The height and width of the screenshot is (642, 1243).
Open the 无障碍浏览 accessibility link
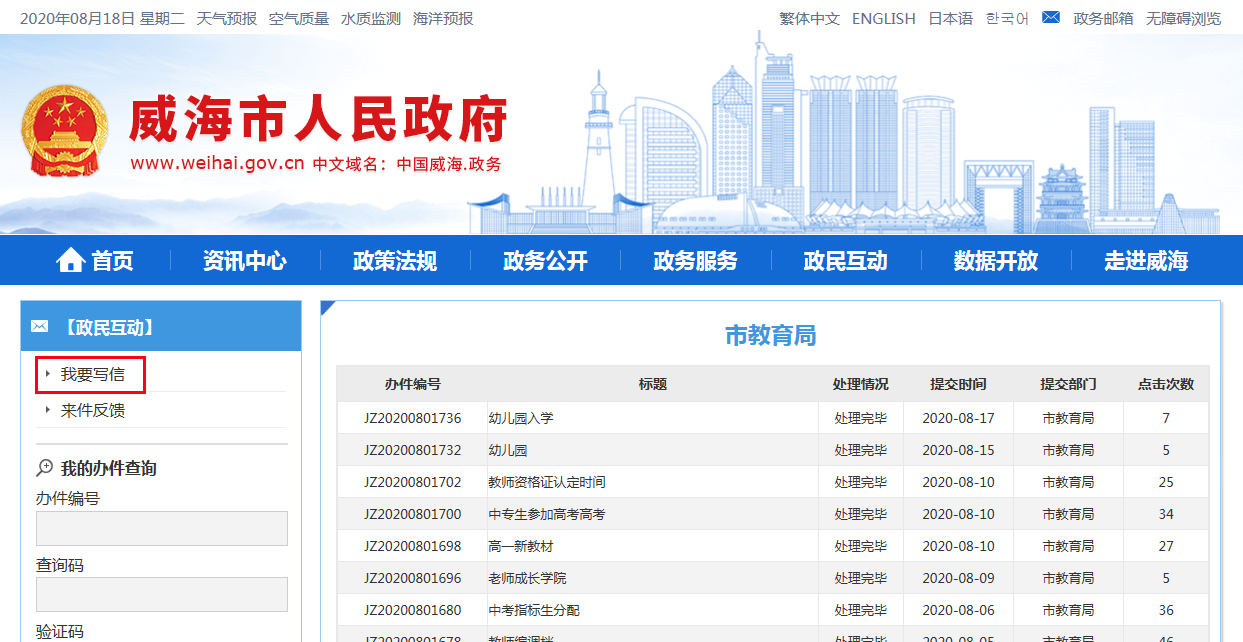click(x=1183, y=18)
